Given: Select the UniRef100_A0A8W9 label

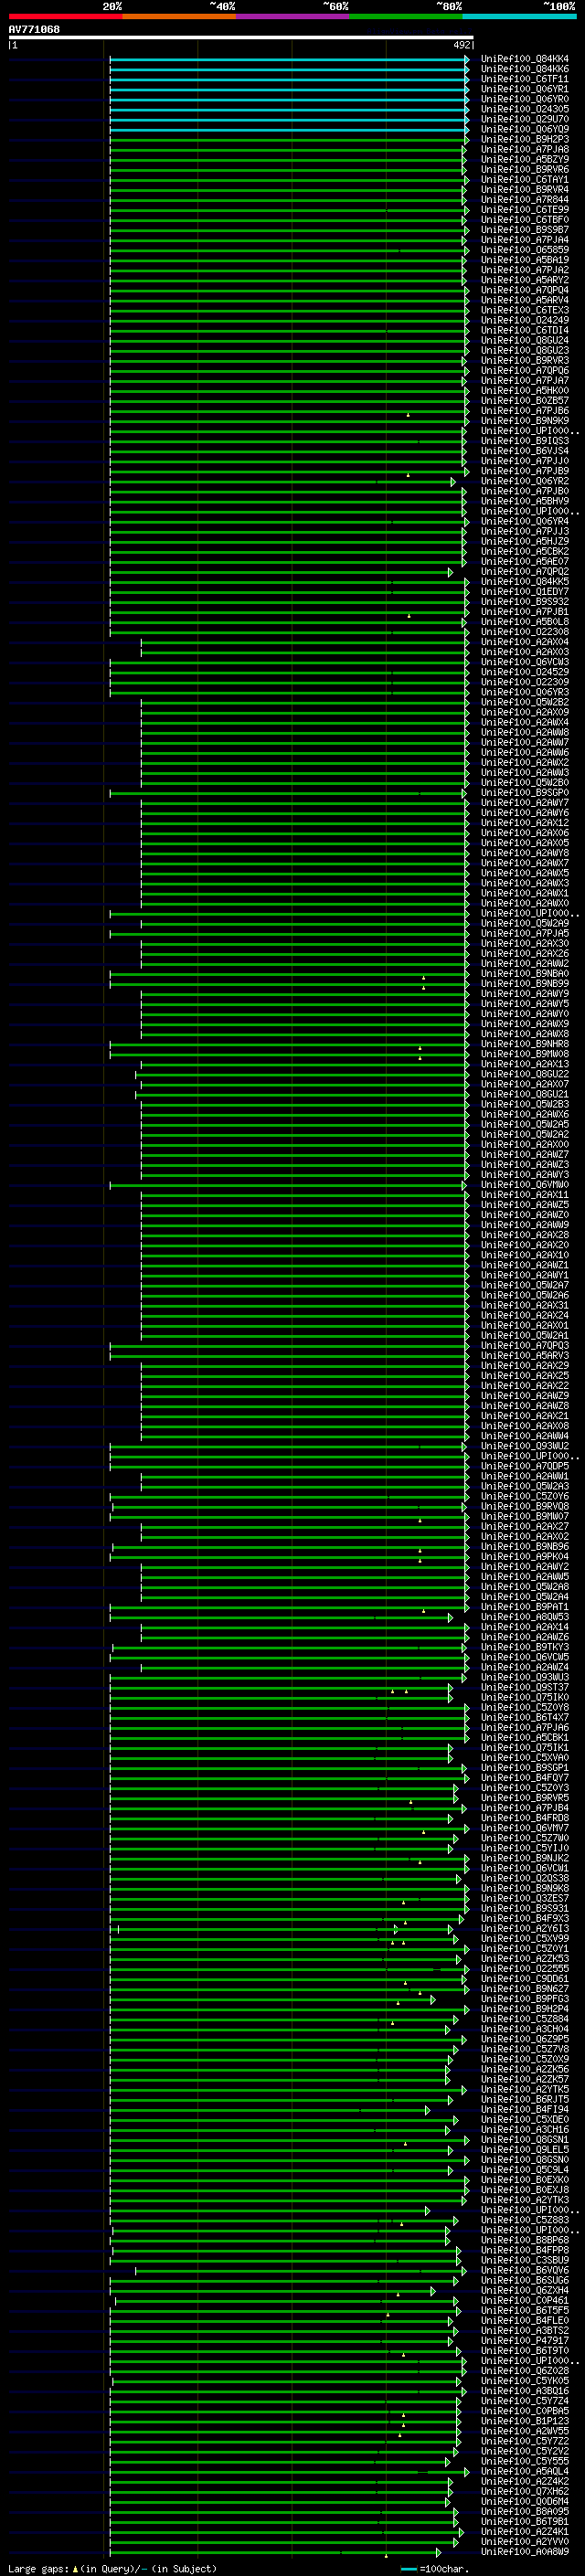Looking at the screenshot, I should (525, 2551).
